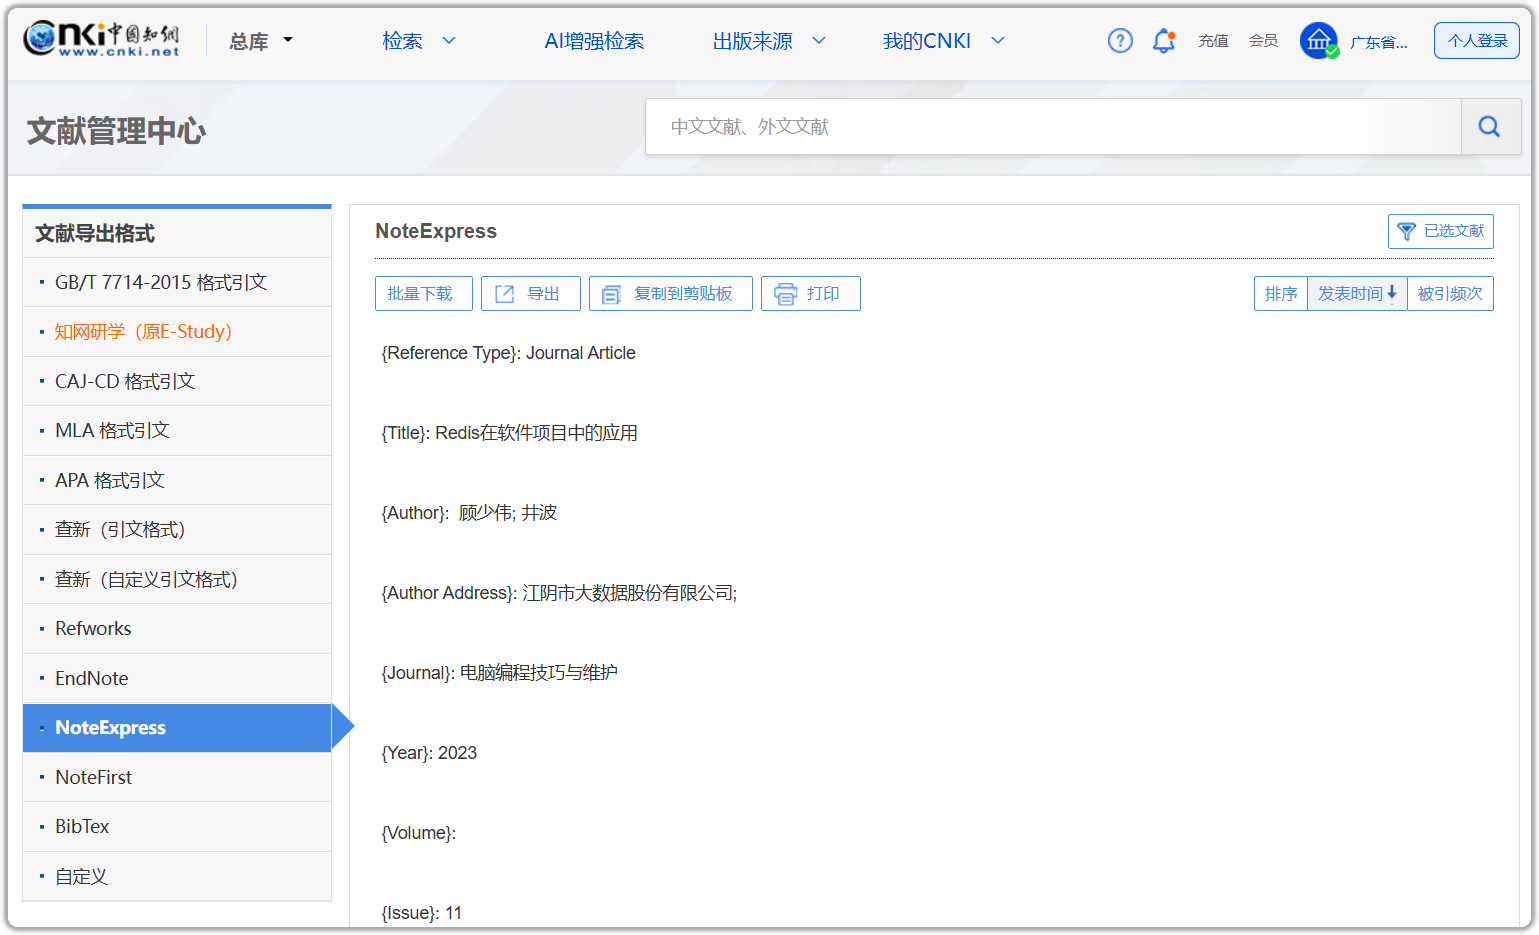Open the 出版来源 menu item

tap(752, 41)
